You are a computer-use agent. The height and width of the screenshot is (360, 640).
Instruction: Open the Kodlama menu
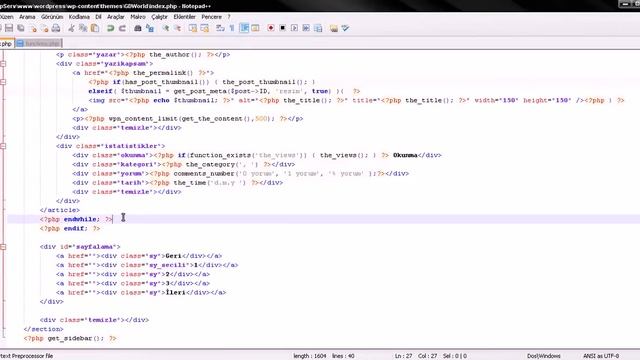pyautogui.click(x=79, y=17)
